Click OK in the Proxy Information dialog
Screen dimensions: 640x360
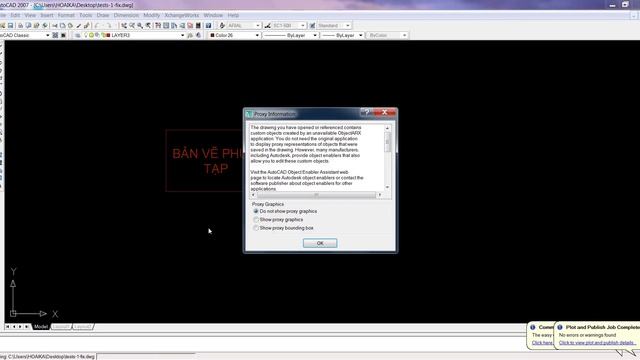coord(320,243)
